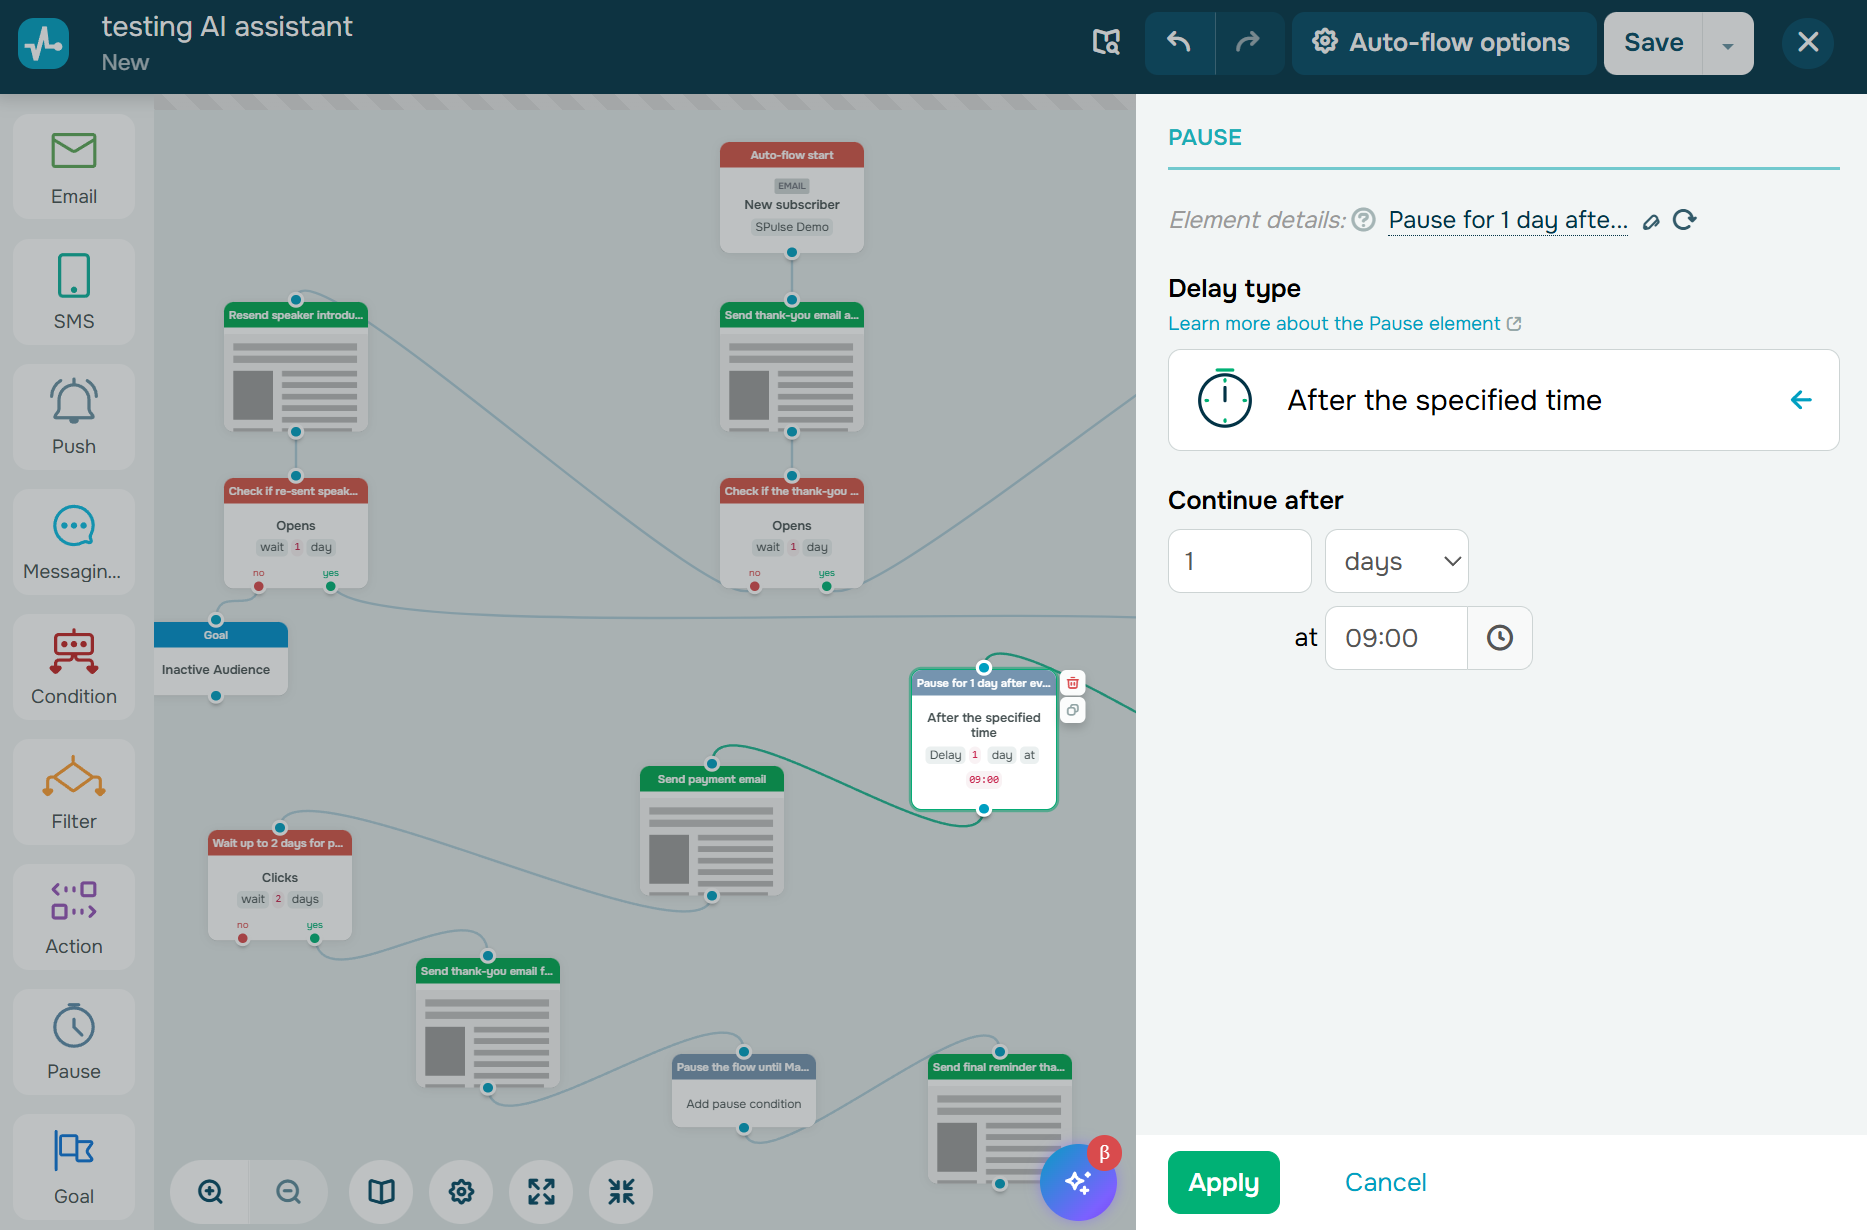Open the time picker clock icon

click(x=1500, y=638)
